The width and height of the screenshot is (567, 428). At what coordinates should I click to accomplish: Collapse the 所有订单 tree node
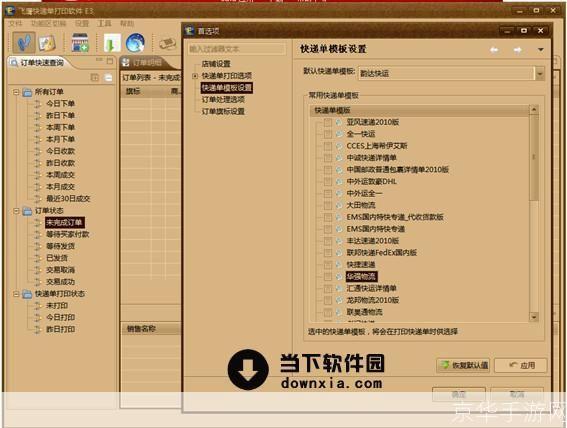click(16, 92)
